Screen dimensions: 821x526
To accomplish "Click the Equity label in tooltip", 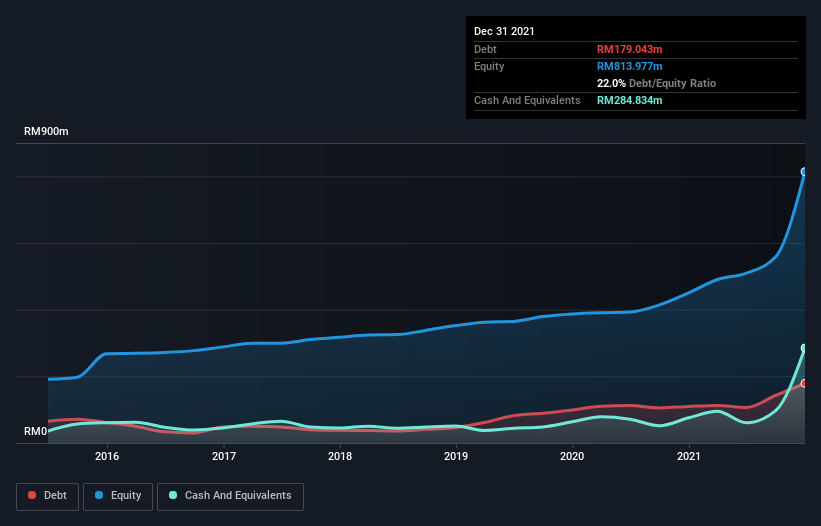I will [x=489, y=66].
